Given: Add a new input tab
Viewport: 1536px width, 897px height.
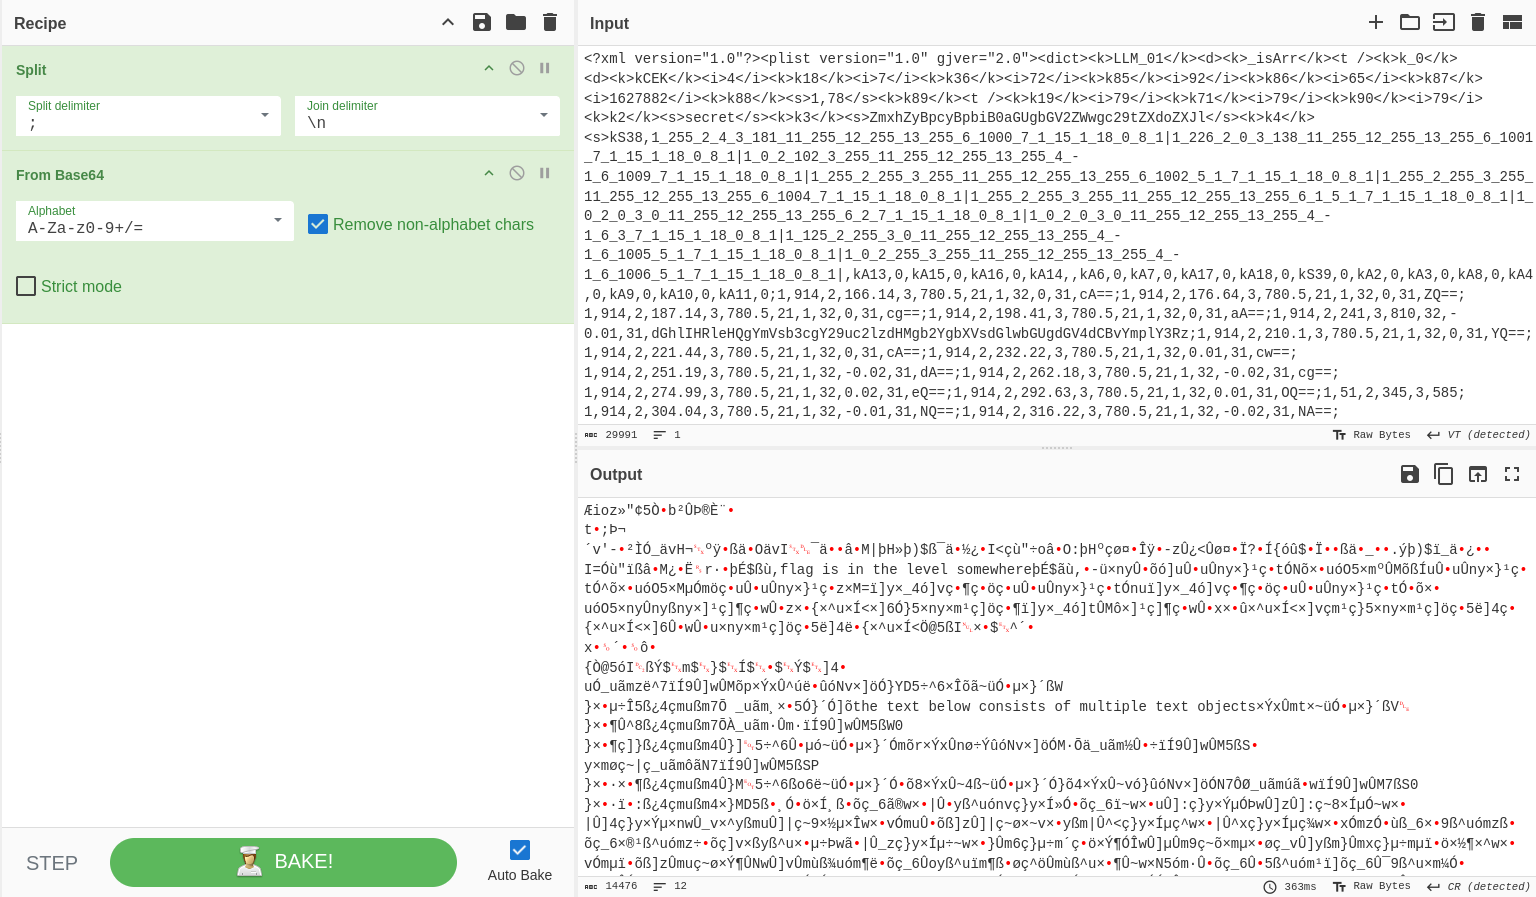Looking at the screenshot, I should 1376,22.
